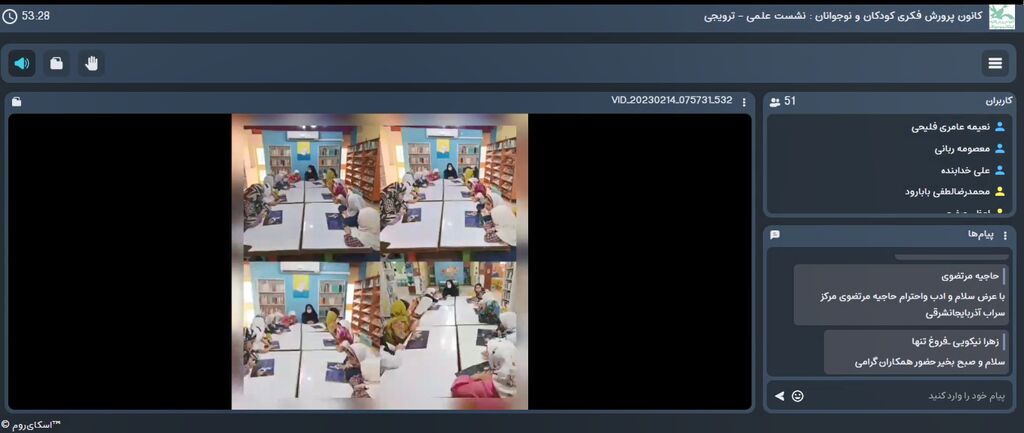Viewport: 1024px width, 433px height.
Task: Open the video panel three-dot options
Action: (x=743, y=102)
